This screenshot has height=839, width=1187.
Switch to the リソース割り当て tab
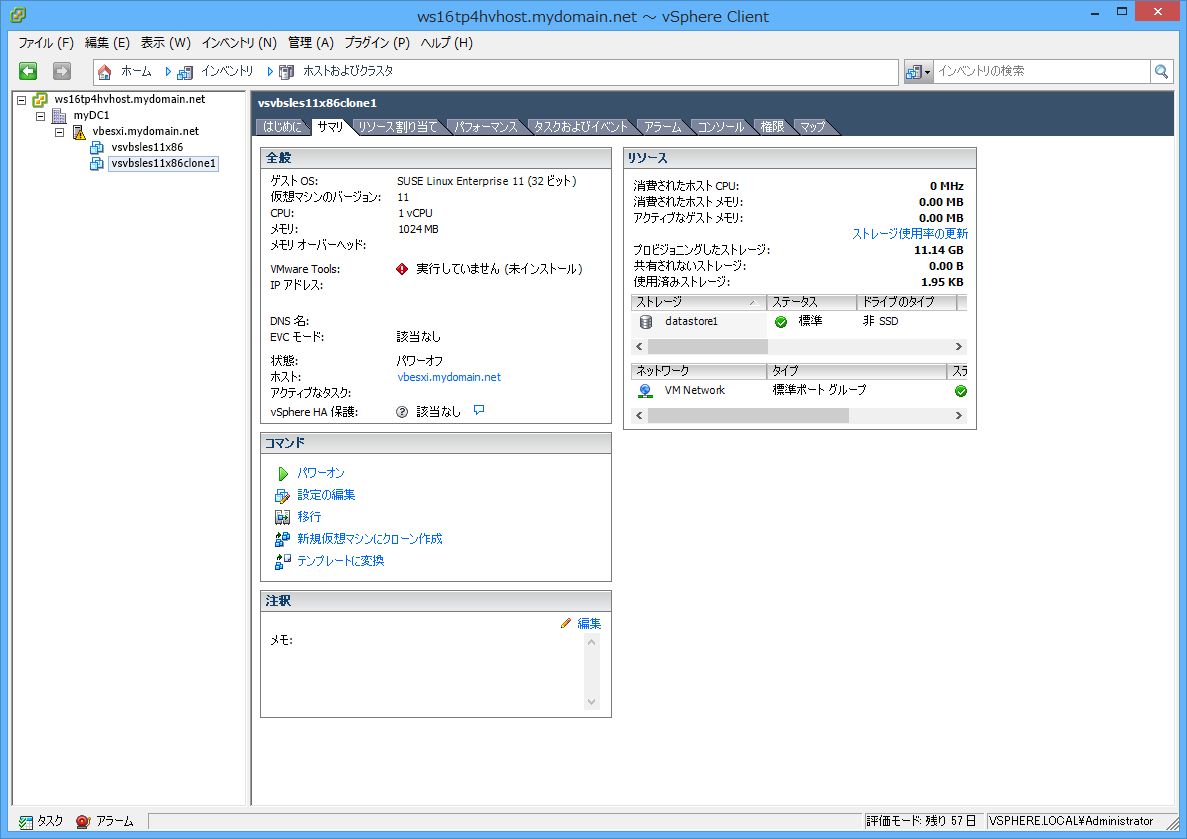[398, 126]
